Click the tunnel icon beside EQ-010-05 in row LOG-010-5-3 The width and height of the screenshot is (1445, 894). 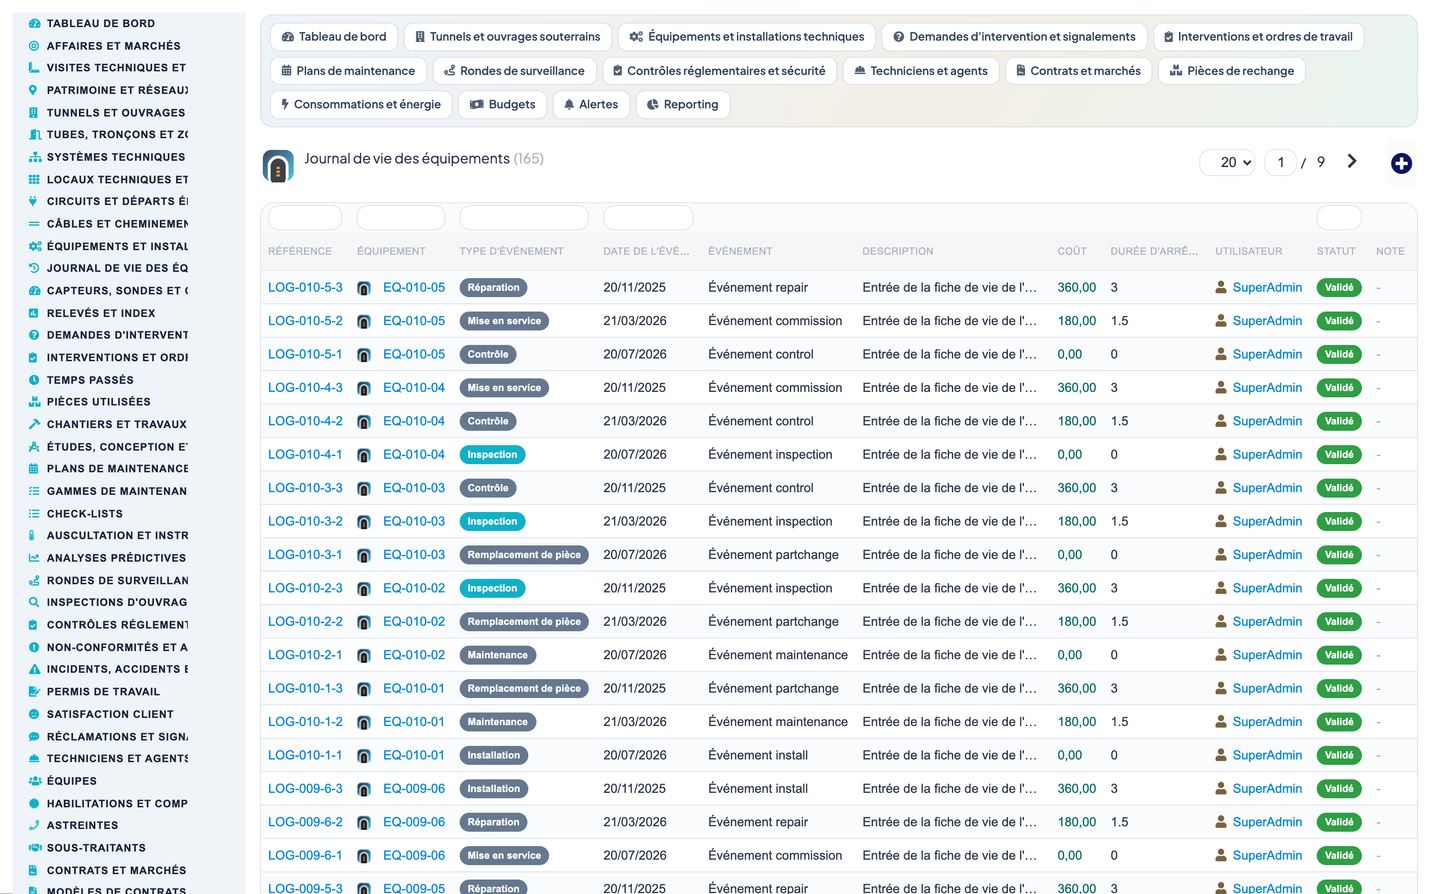[364, 288]
